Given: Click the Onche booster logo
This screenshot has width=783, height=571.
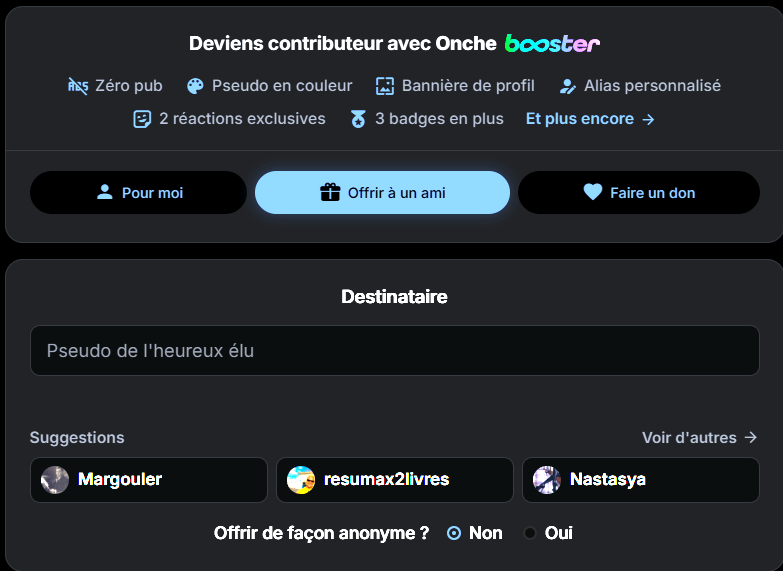Looking at the screenshot, I should coord(552,43).
